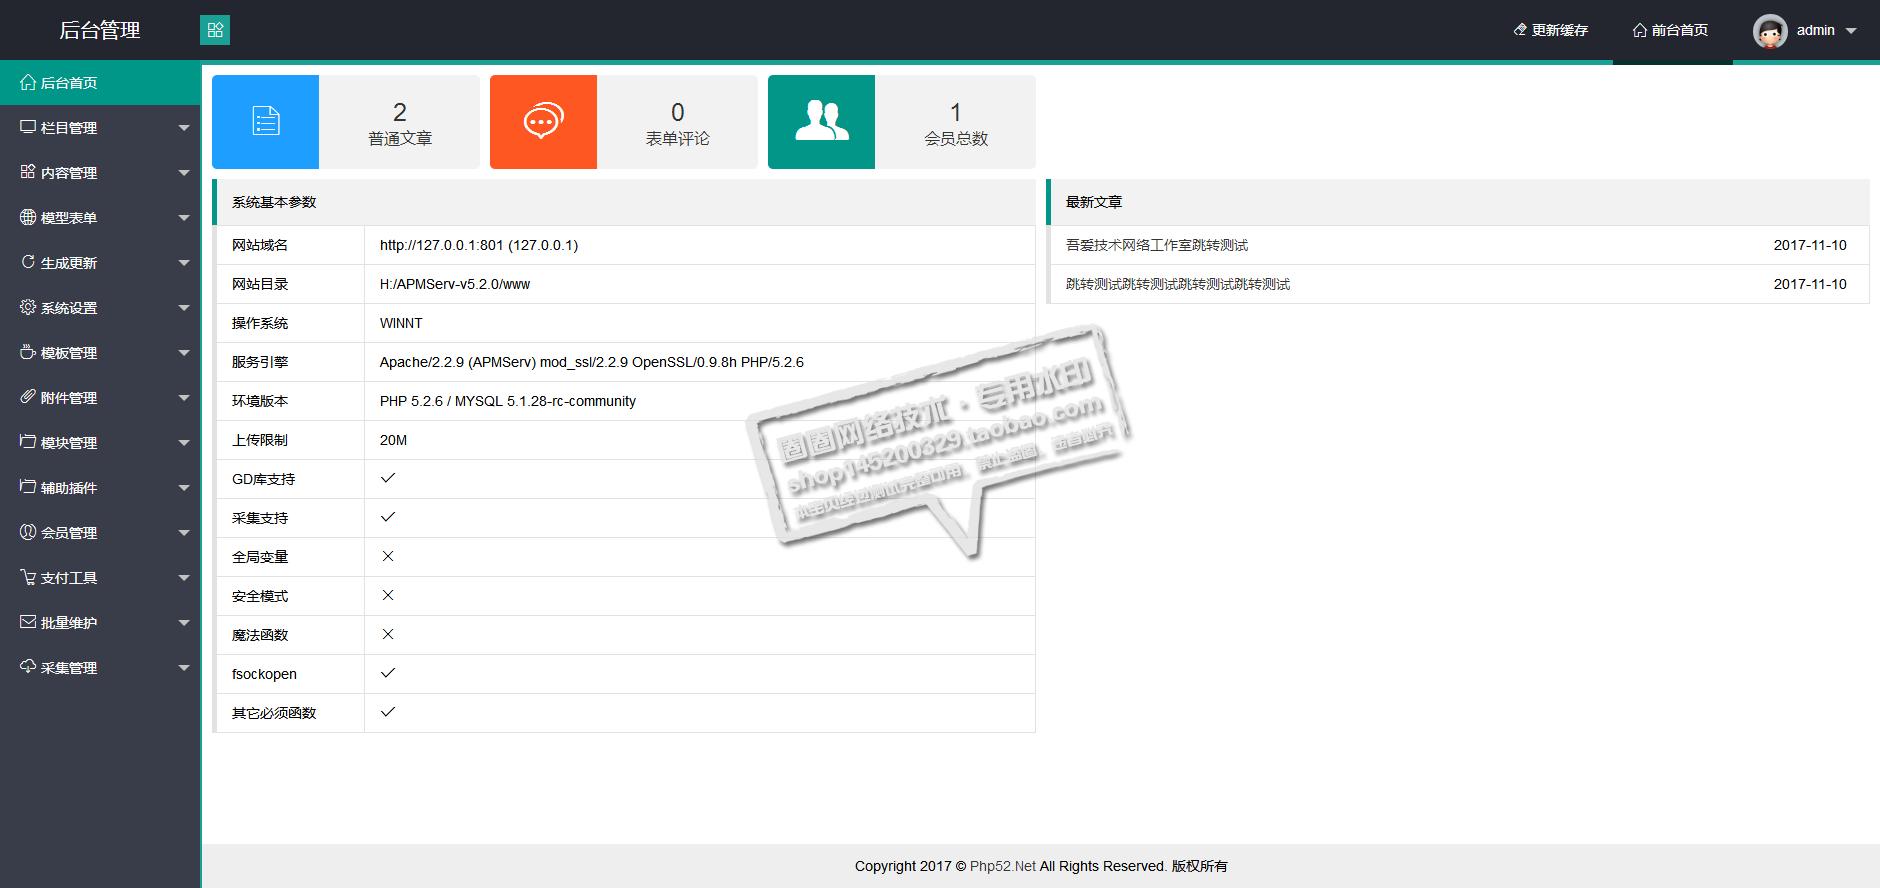Click the 系统设置 gear icon

click(x=28, y=307)
